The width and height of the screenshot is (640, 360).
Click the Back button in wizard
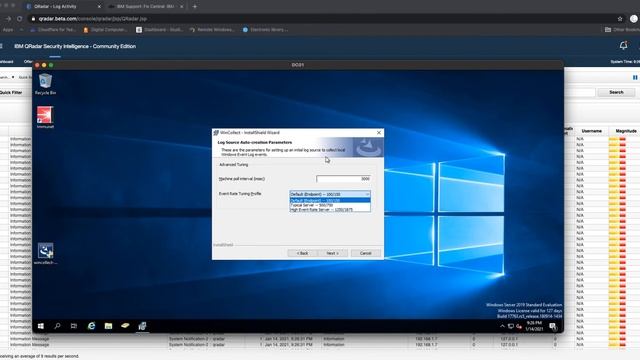(302, 253)
